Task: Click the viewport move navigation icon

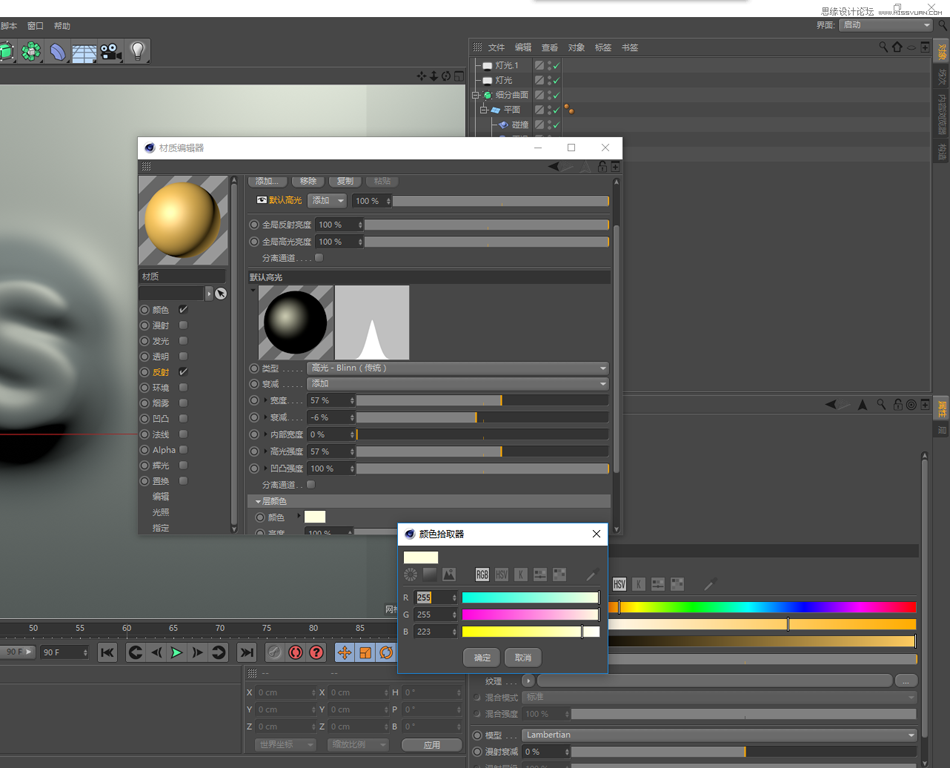Action: point(421,76)
